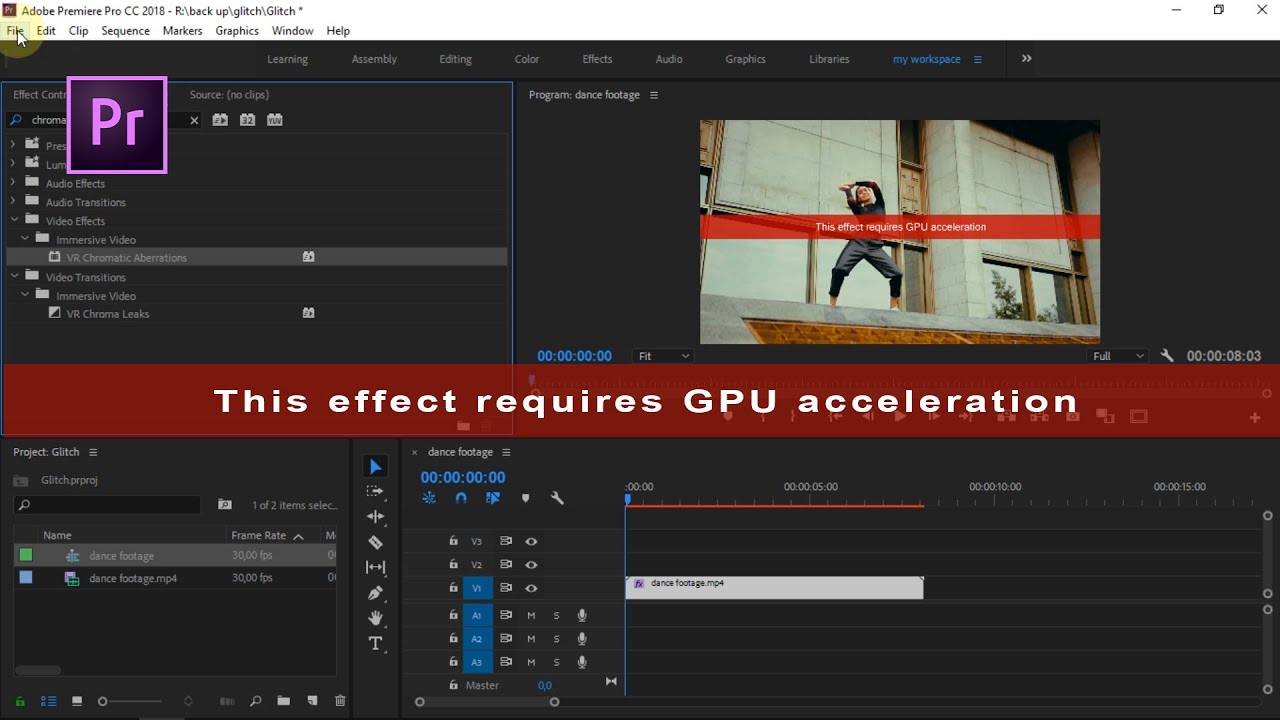
Task: Toggle V2 track output eye
Action: click(x=531, y=565)
